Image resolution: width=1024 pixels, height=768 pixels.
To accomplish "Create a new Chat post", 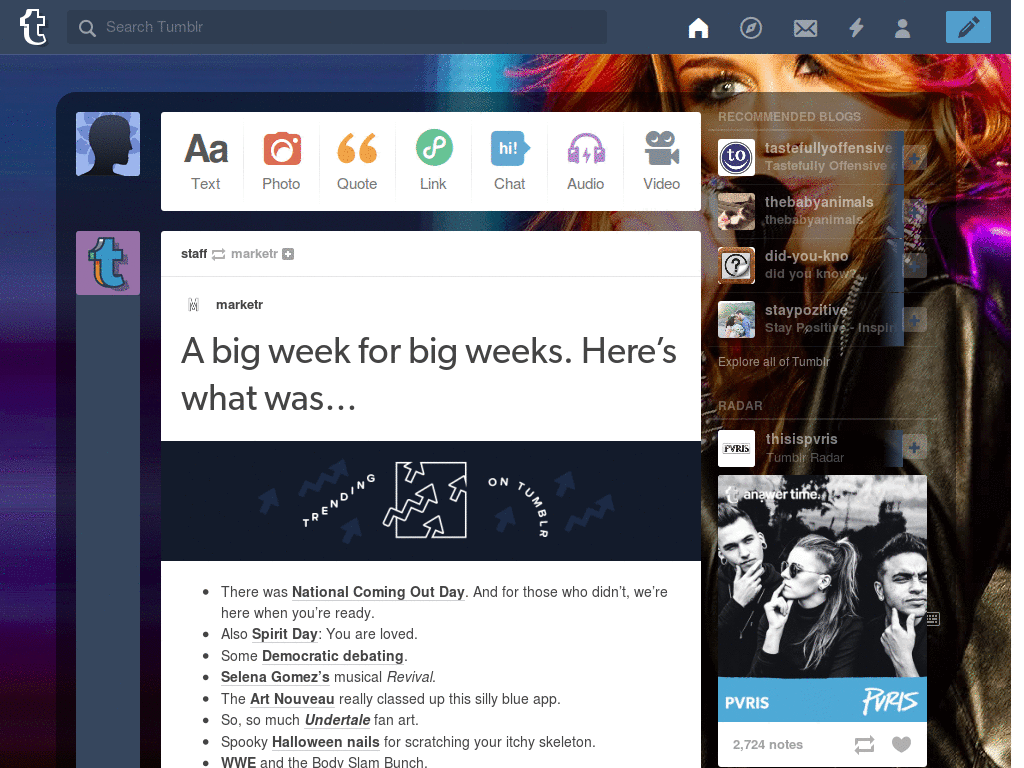I will coord(509,161).
